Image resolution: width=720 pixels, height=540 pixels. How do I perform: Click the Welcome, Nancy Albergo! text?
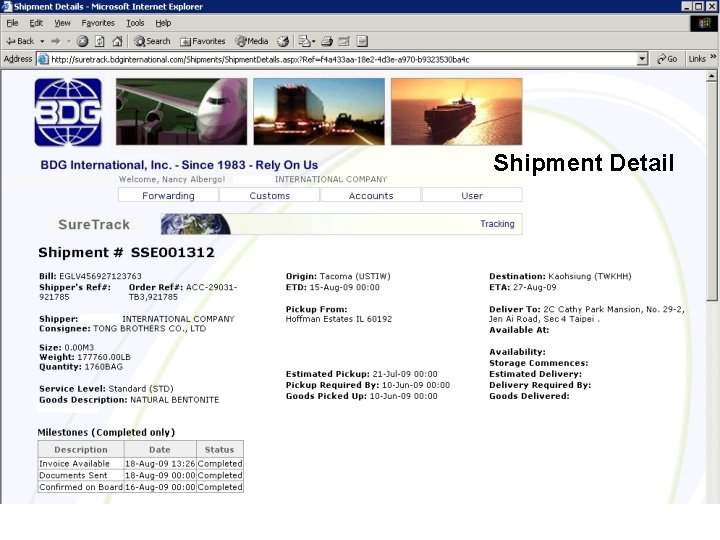(x=172, y=179)
